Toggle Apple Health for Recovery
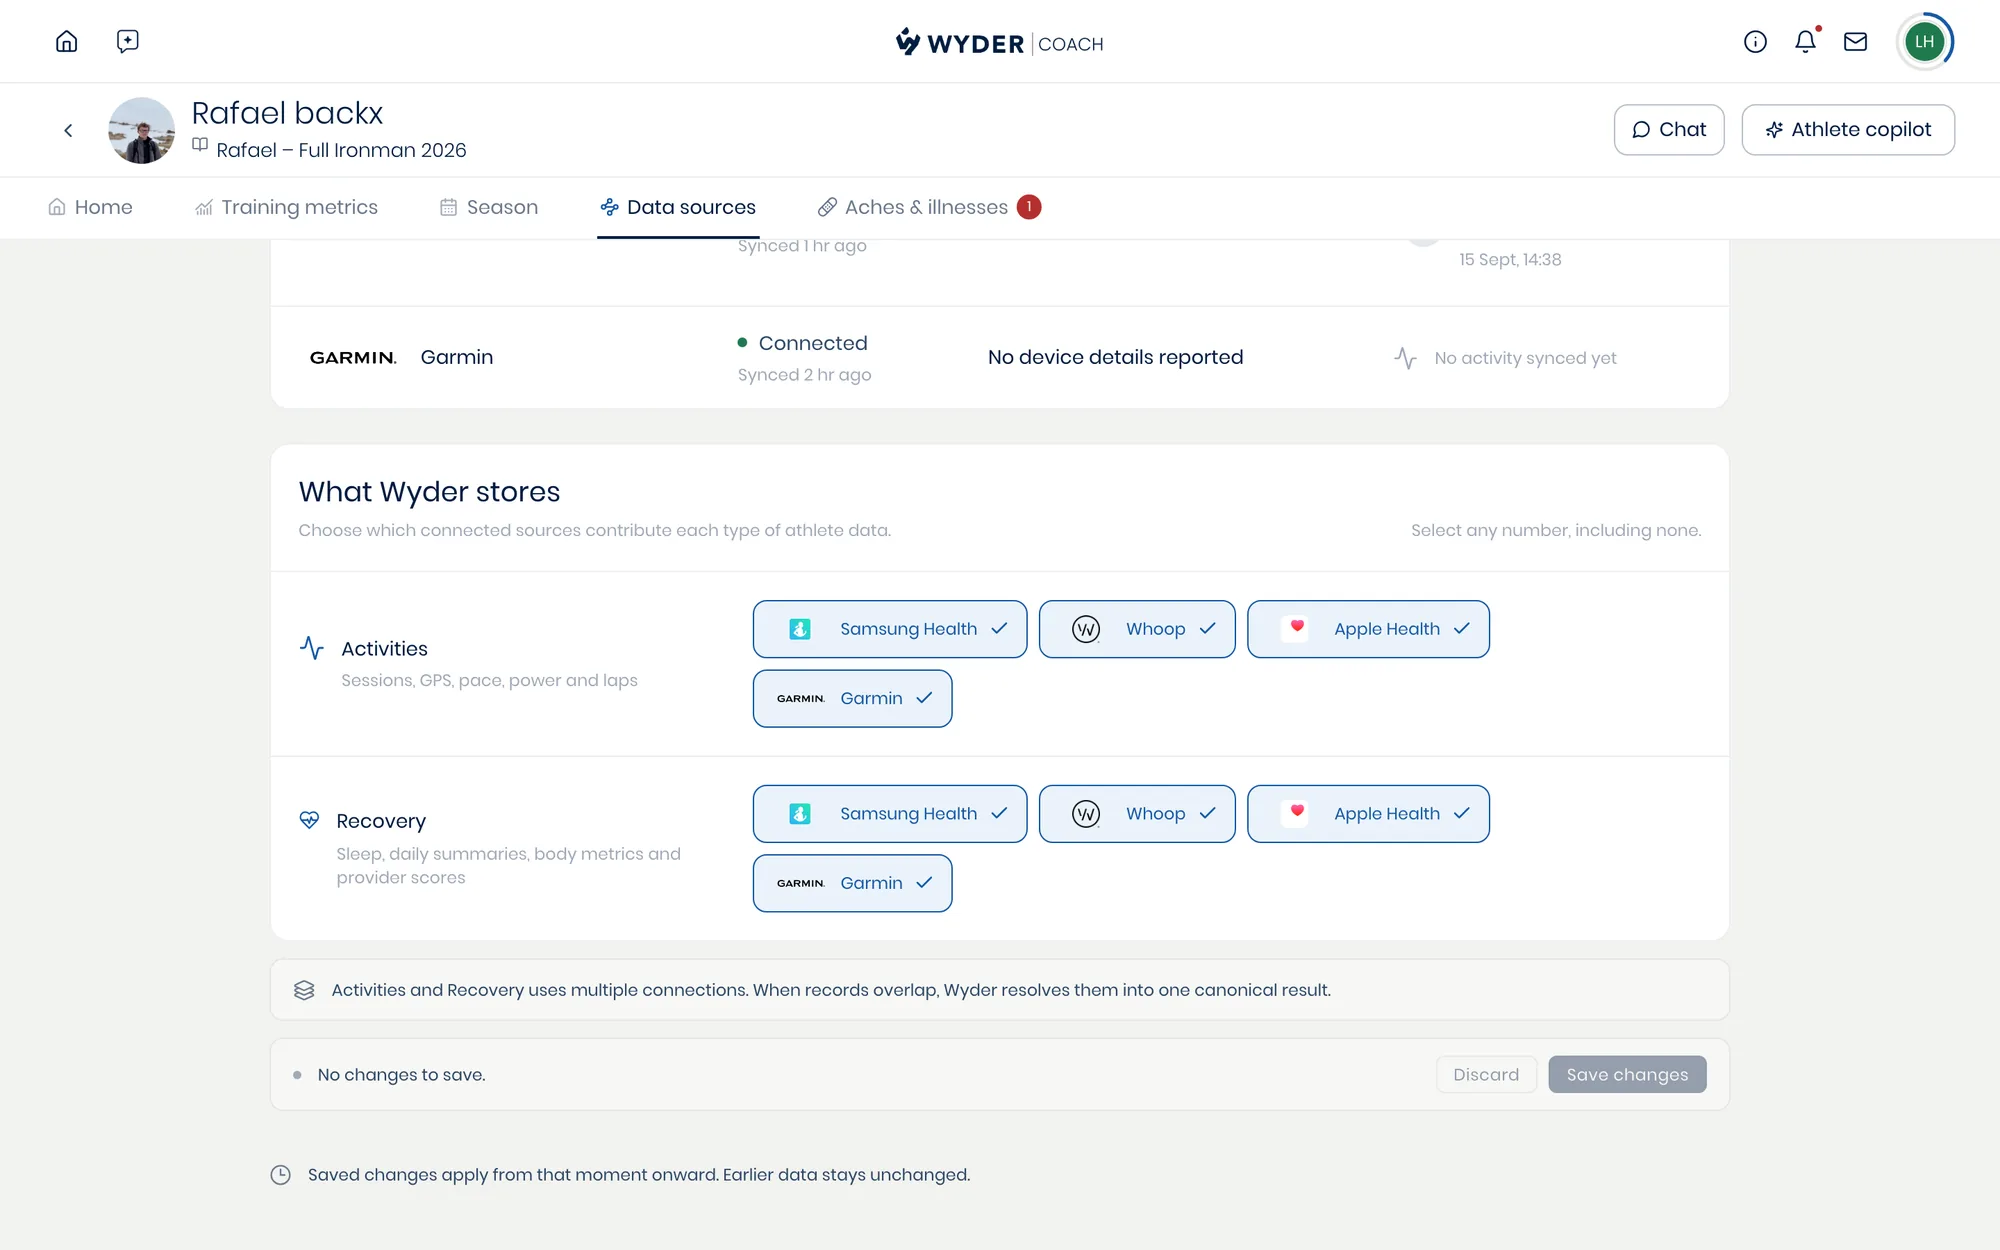 coord(1368,814)
